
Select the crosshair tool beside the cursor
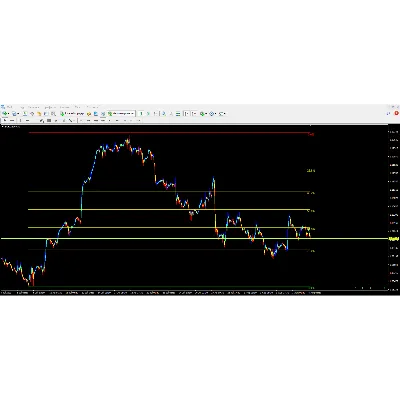click(x=12, y=120)
